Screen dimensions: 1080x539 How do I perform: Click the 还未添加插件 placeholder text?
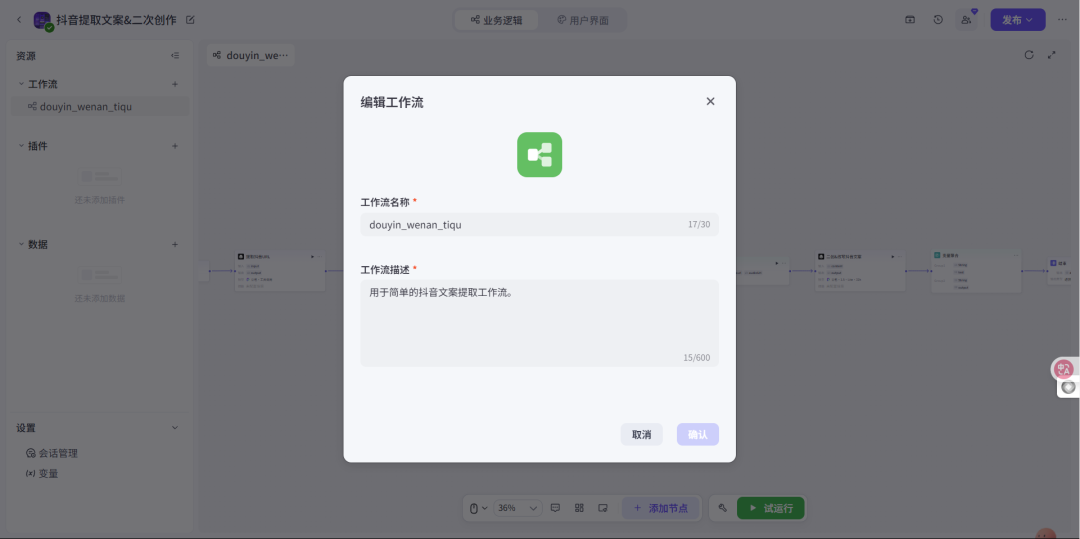pyautogui.click(x=100, y=200)
